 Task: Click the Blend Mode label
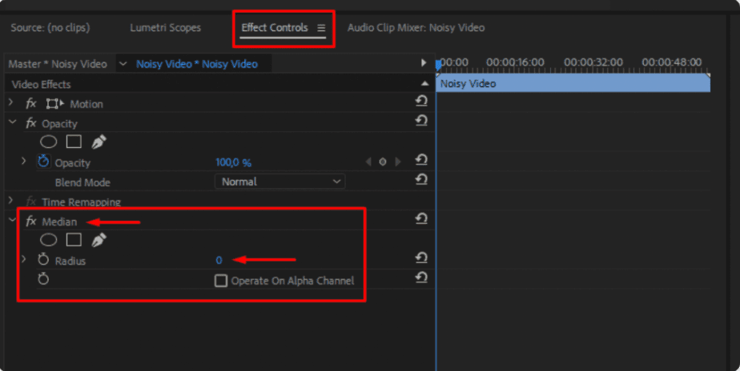coord(83,183)
